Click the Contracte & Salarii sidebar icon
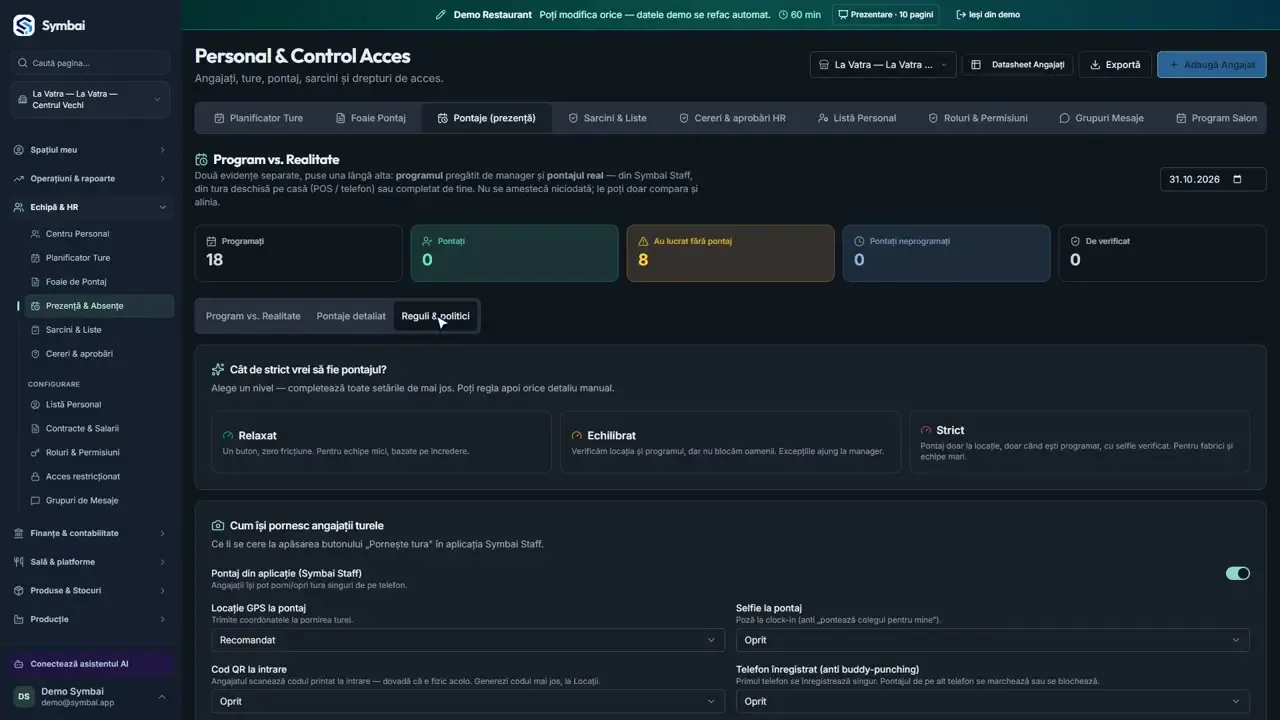 pos(36,429)
